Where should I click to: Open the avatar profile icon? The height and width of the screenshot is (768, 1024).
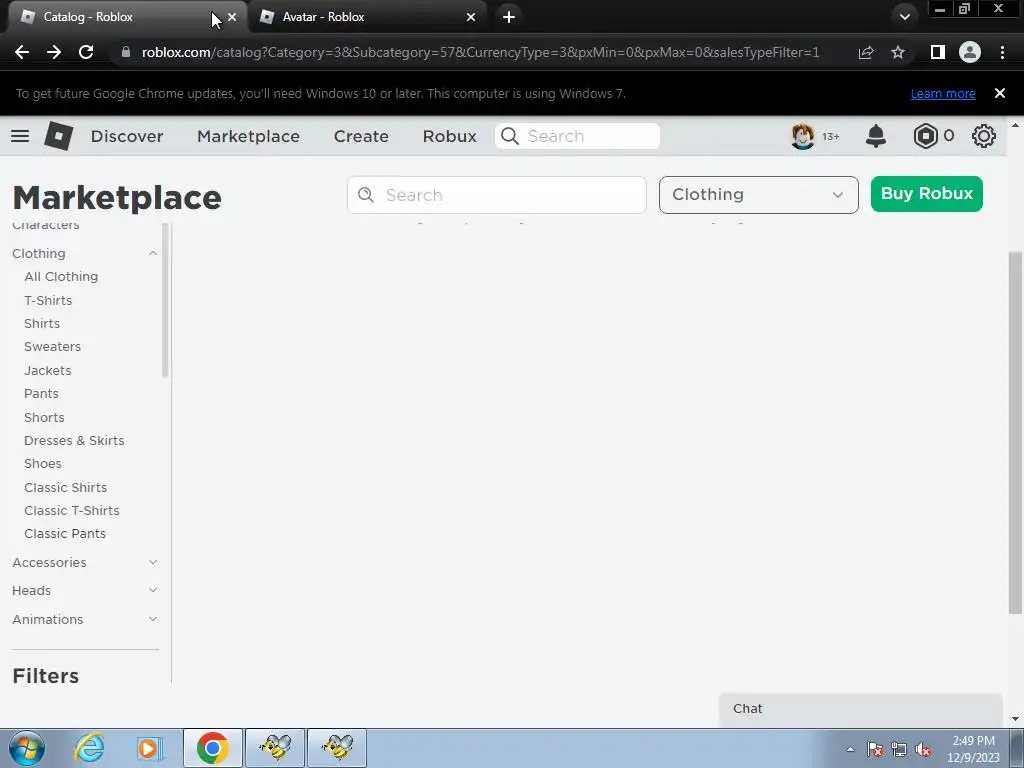coord(803,136)
